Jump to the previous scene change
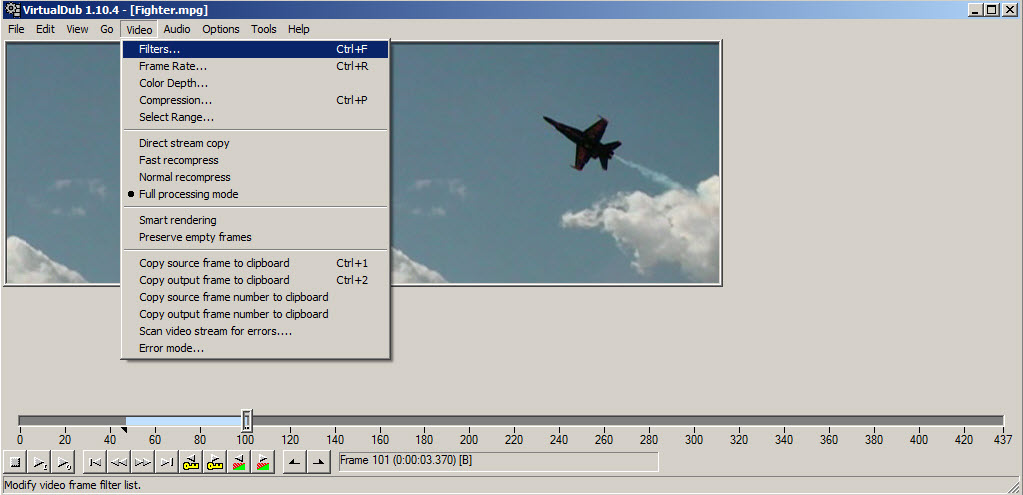The height and width of the screenshot is (495, 1023). click(239, 462)
